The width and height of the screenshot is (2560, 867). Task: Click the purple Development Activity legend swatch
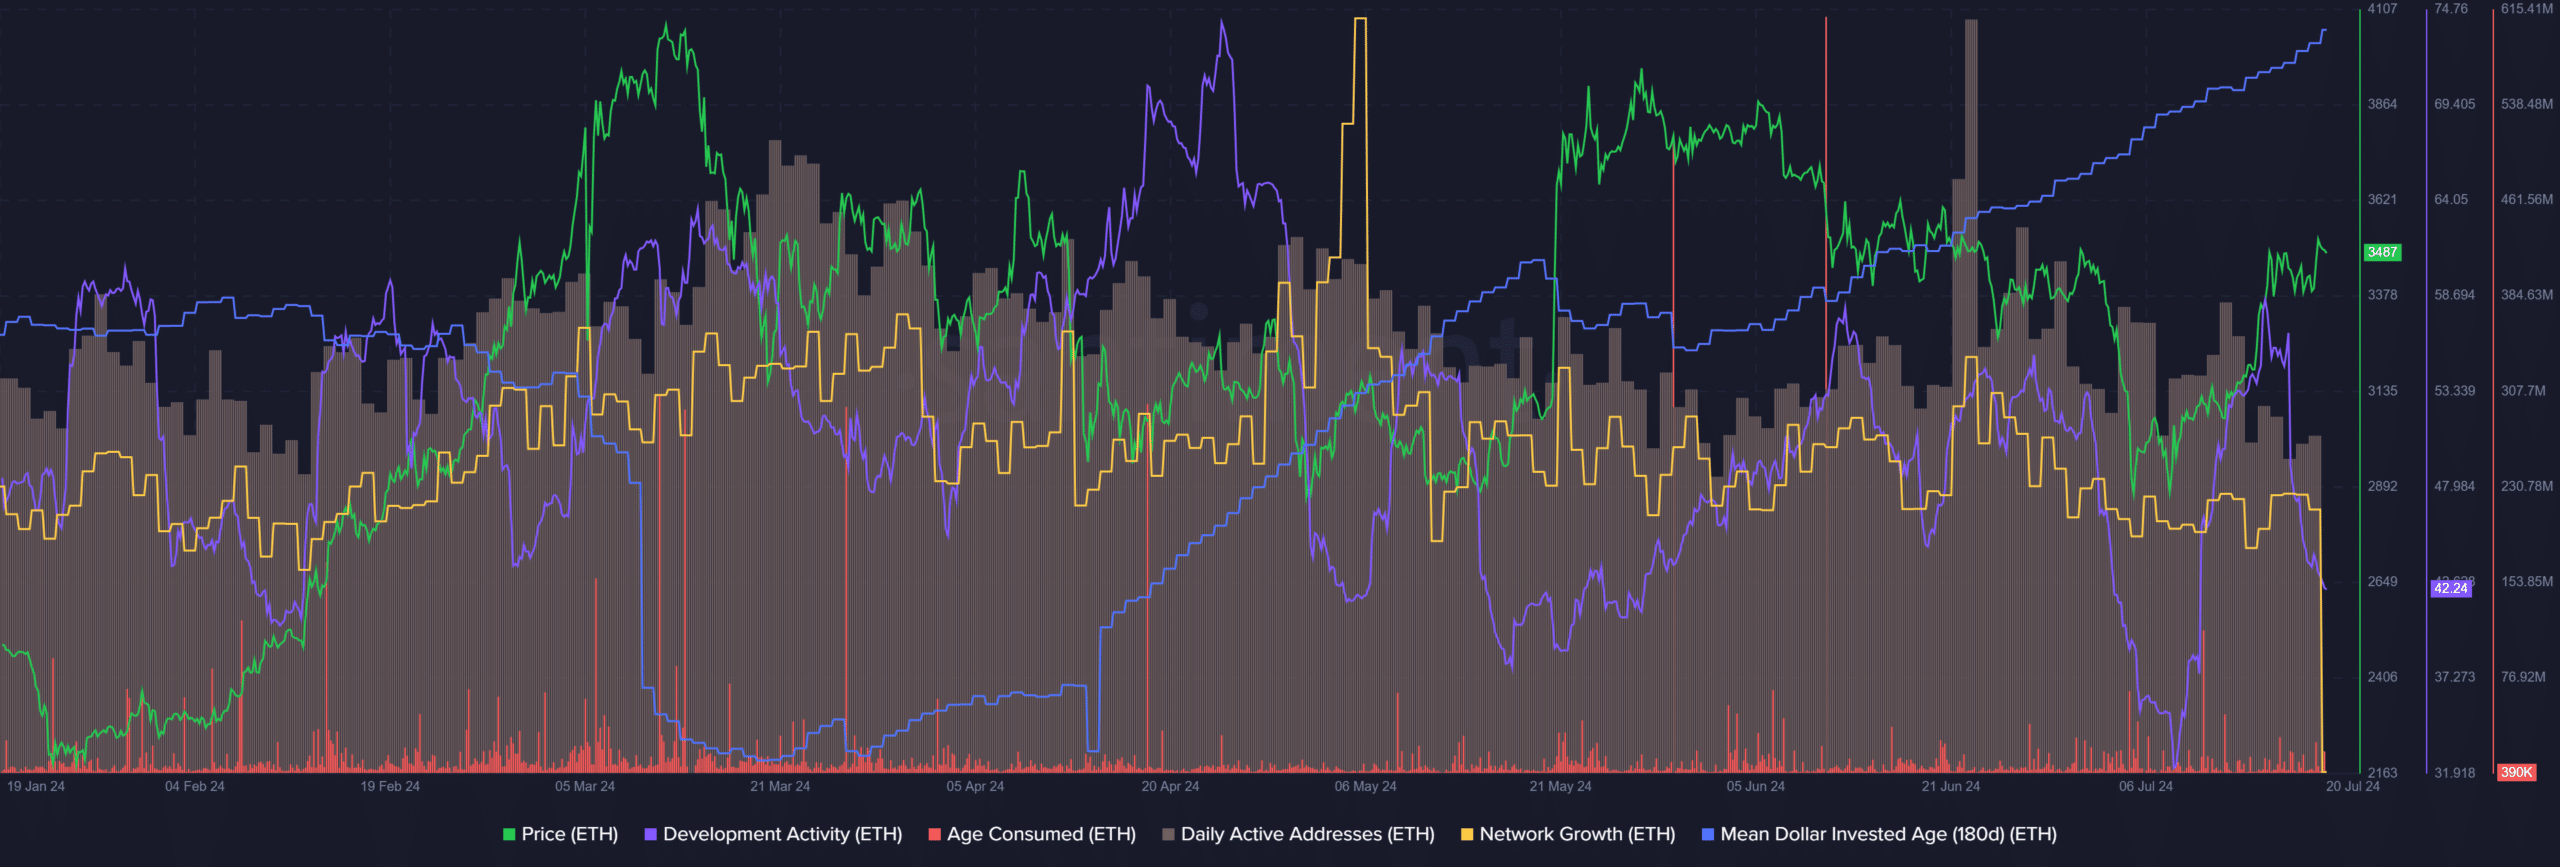pos(651,834)
